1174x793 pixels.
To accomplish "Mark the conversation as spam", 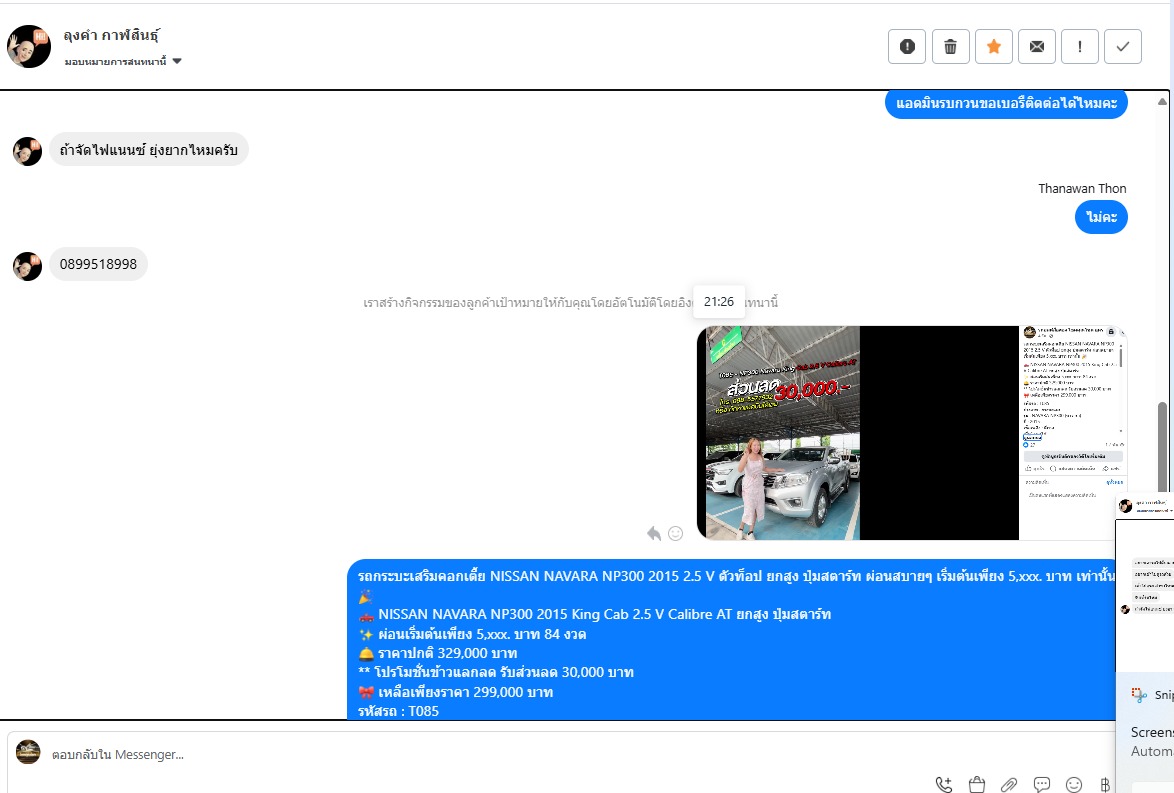I will pyautogui.click(x=907, y=46).
